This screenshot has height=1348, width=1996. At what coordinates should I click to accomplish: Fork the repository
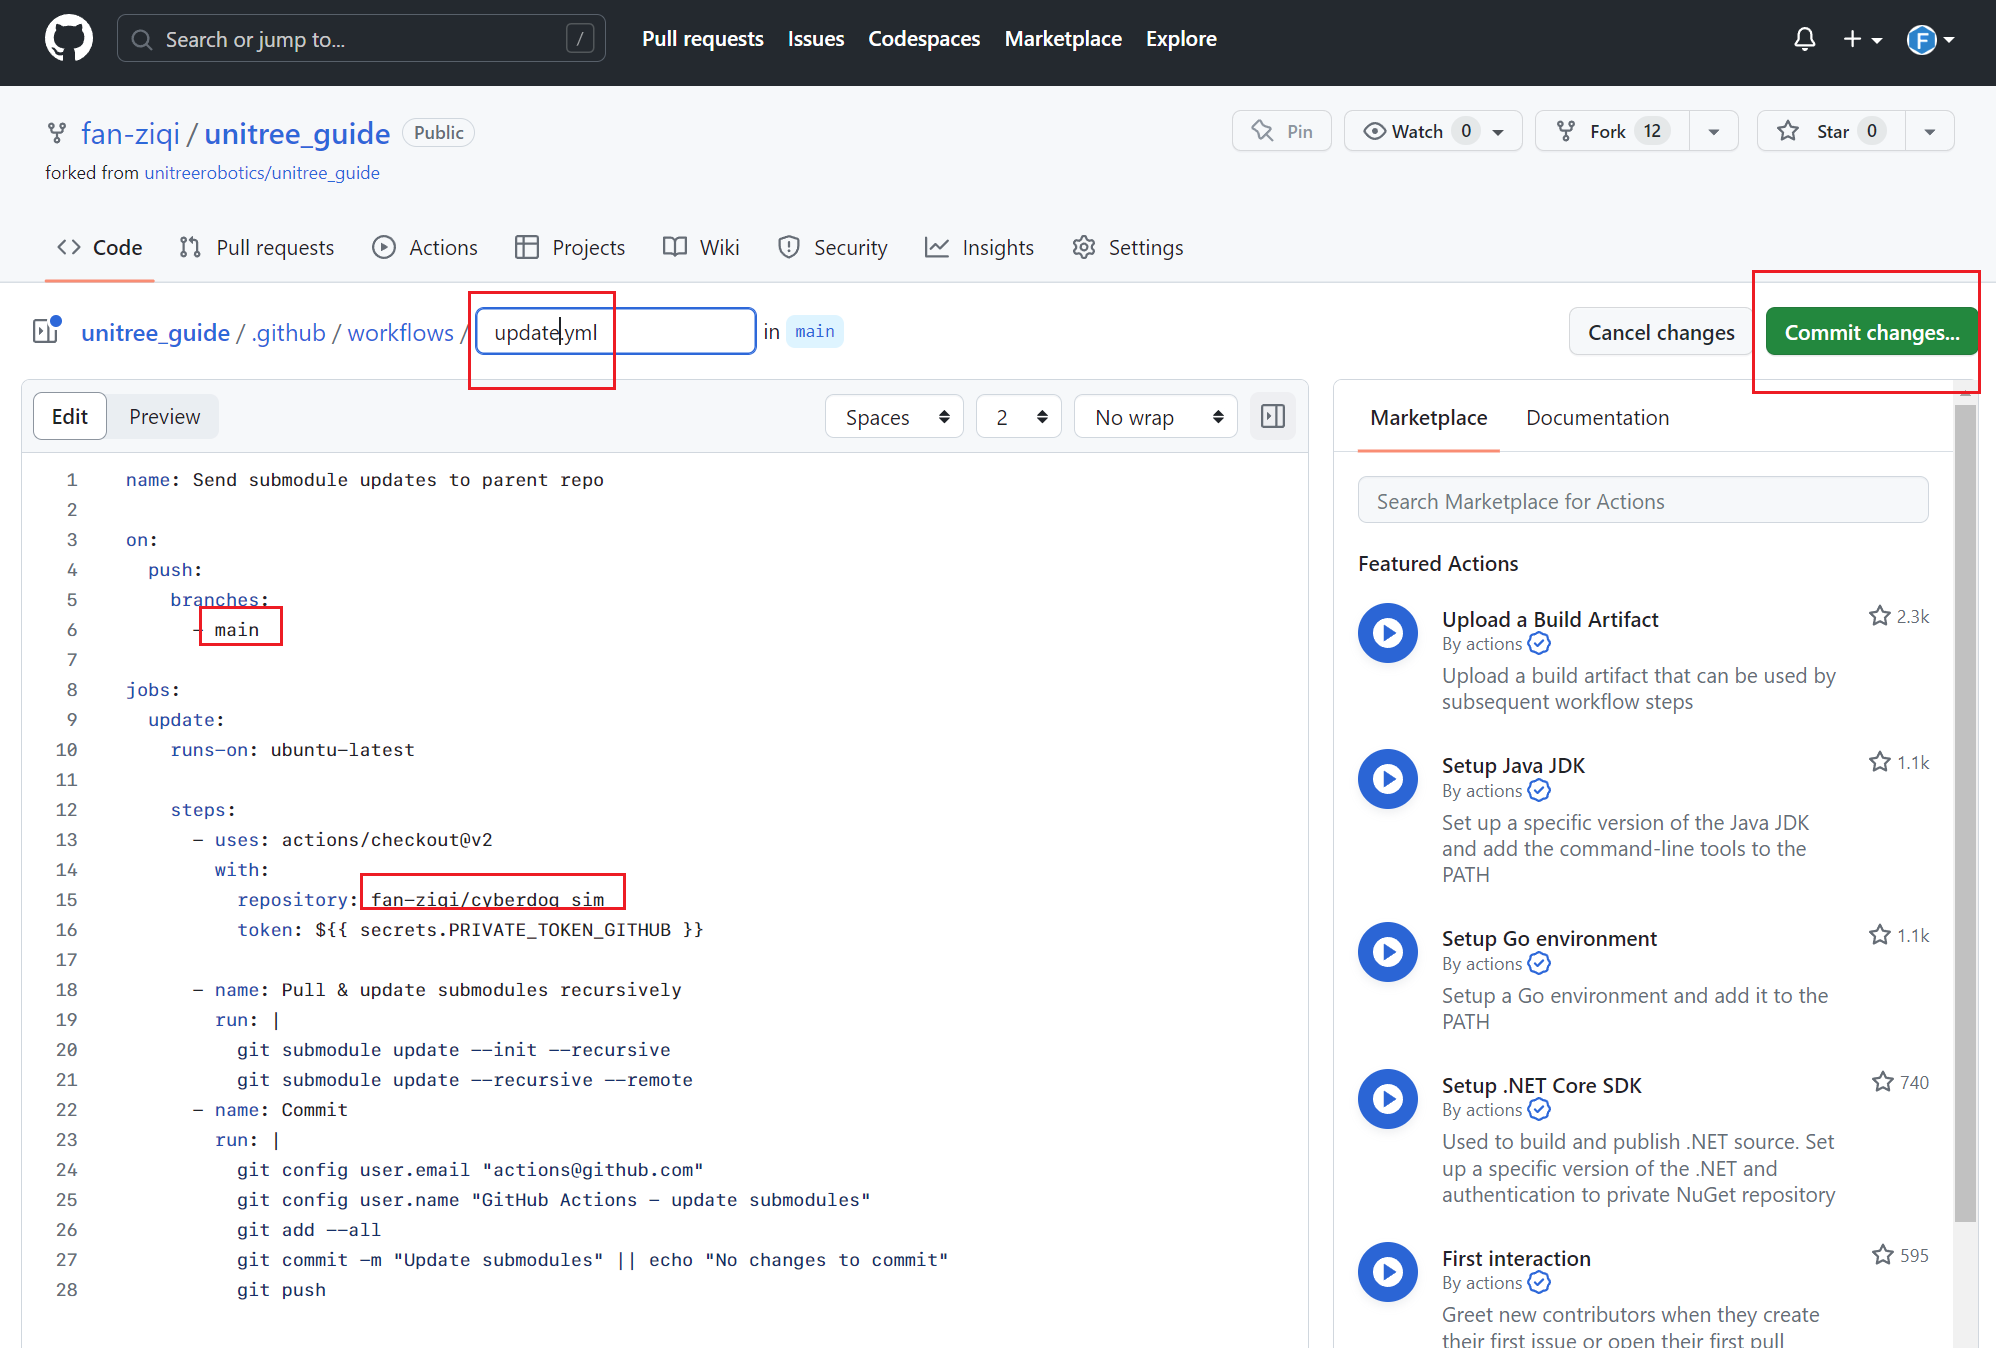(x=1613, y=131)
